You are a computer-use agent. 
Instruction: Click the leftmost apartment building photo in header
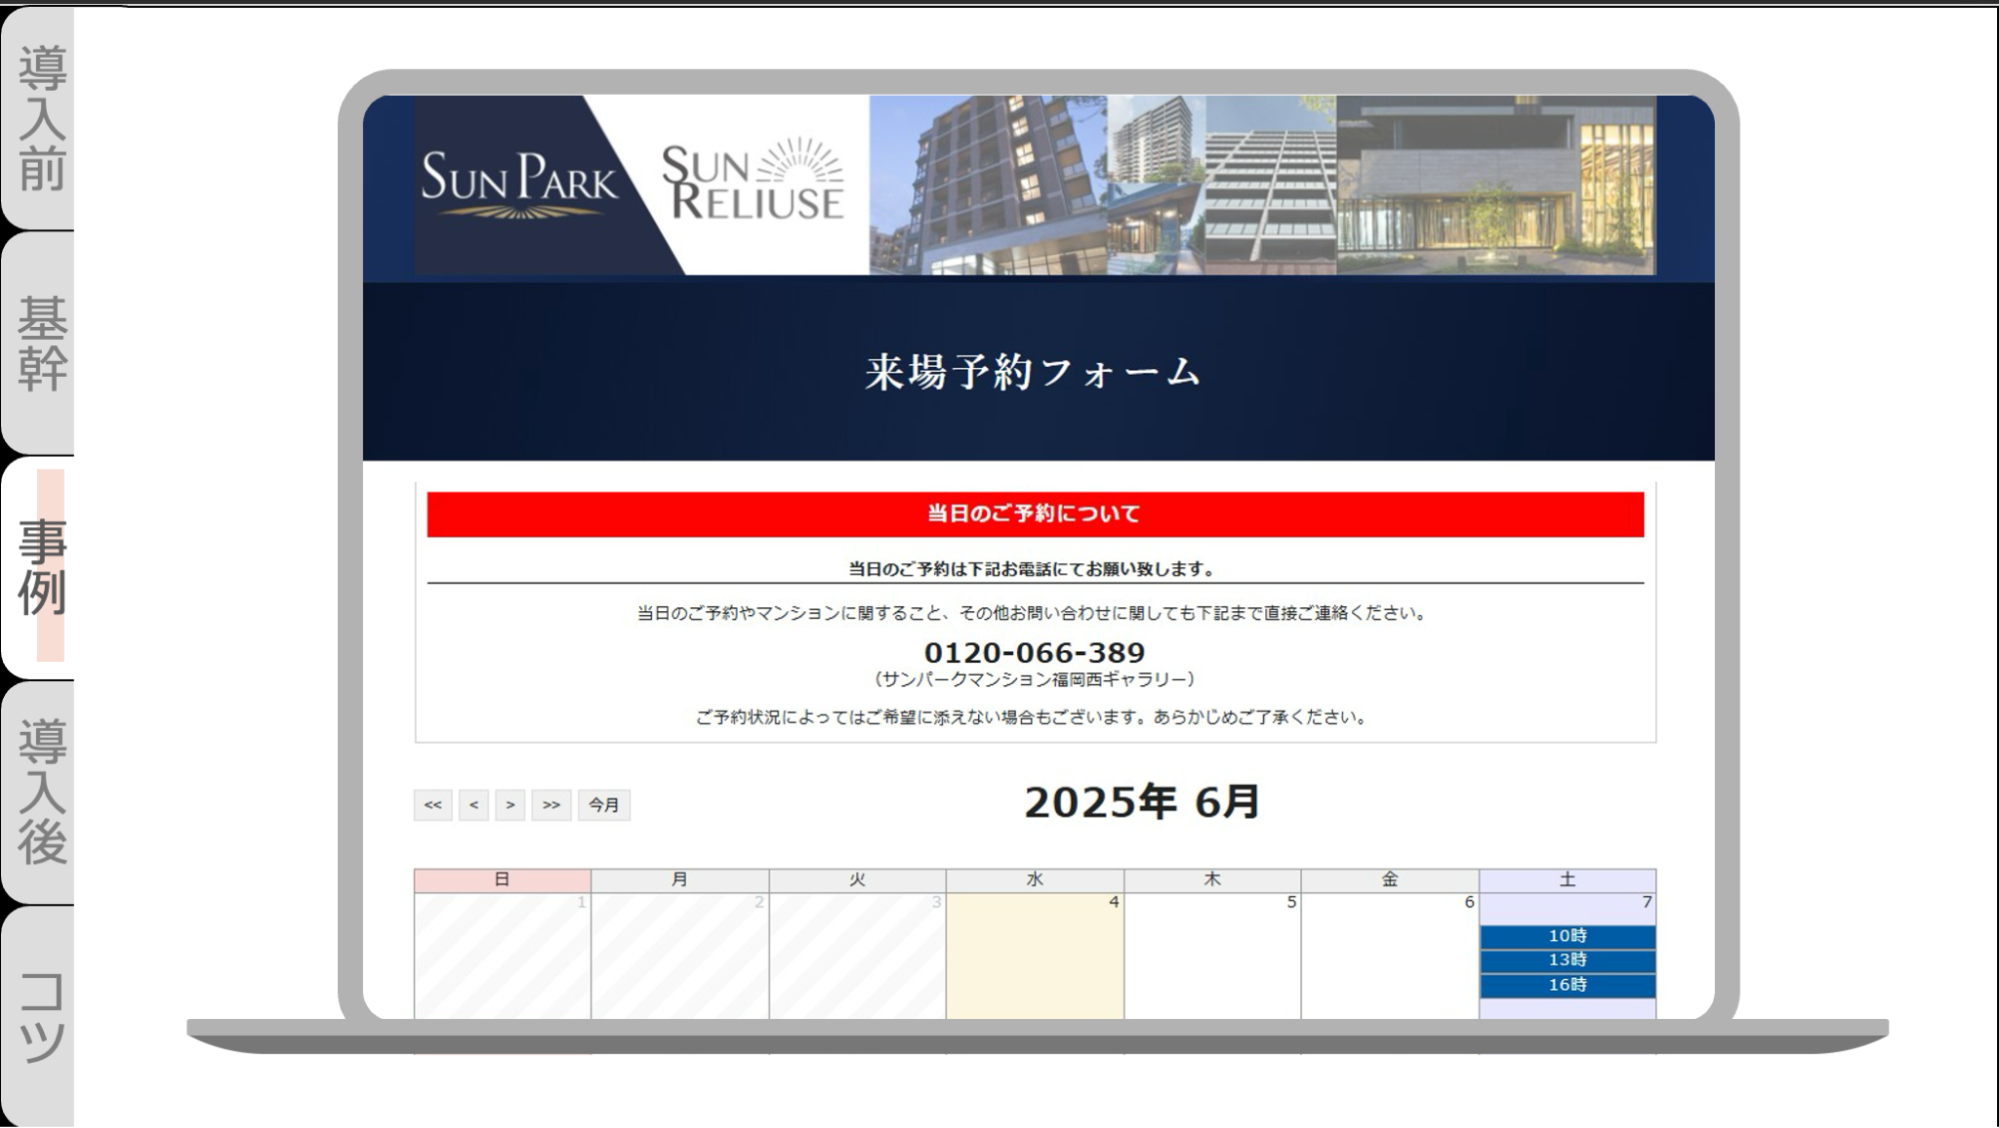pyautogui.click(x=988, y=185)
